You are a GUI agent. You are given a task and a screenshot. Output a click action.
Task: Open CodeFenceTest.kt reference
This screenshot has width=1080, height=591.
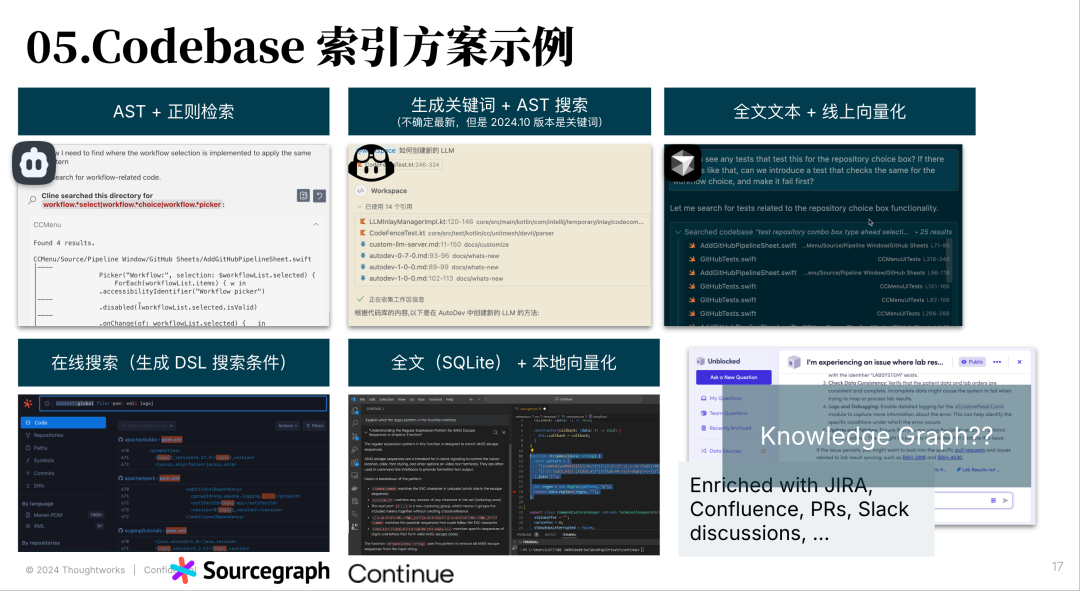(457, 233)
